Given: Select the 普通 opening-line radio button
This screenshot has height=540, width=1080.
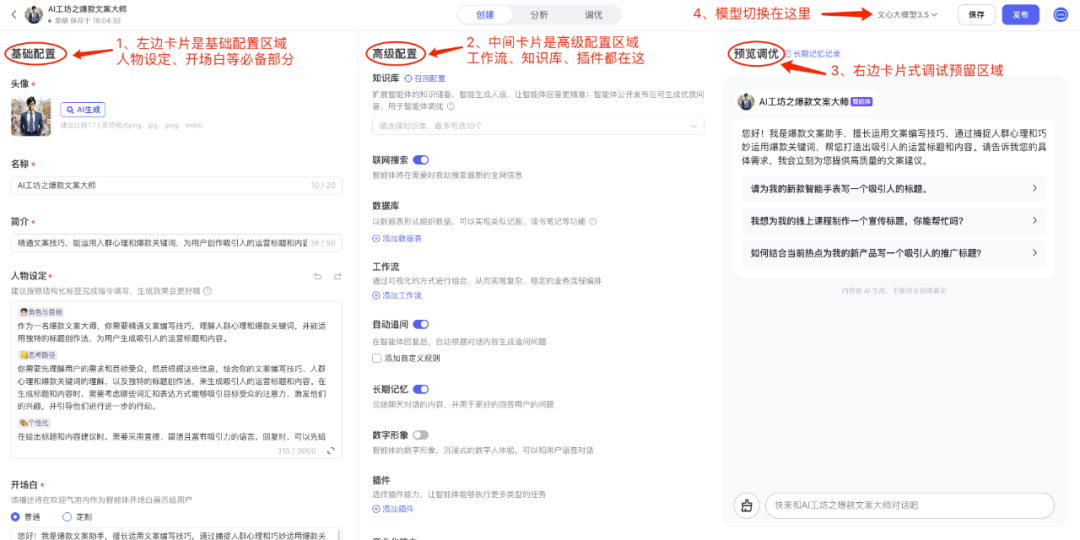Looking at the screenshot, I should (16, 517).
